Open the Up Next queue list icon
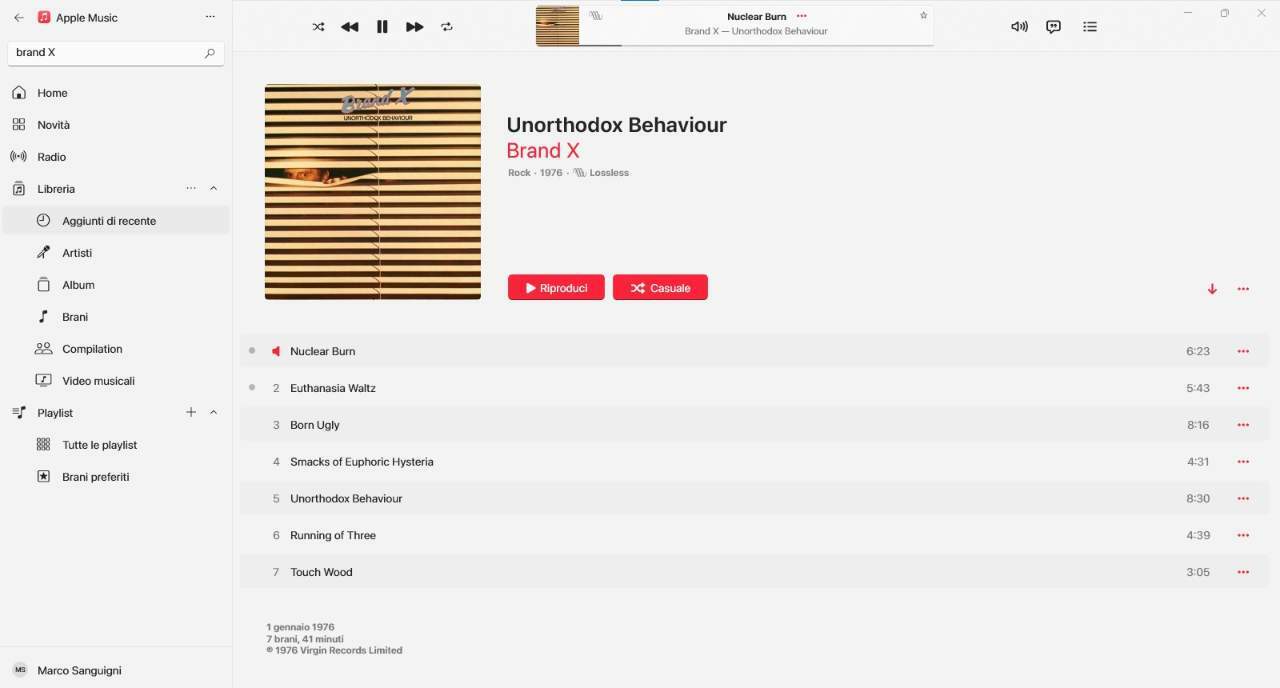Image resolution: width=1280 pixels, height=688 pixels. [1090, 27]
